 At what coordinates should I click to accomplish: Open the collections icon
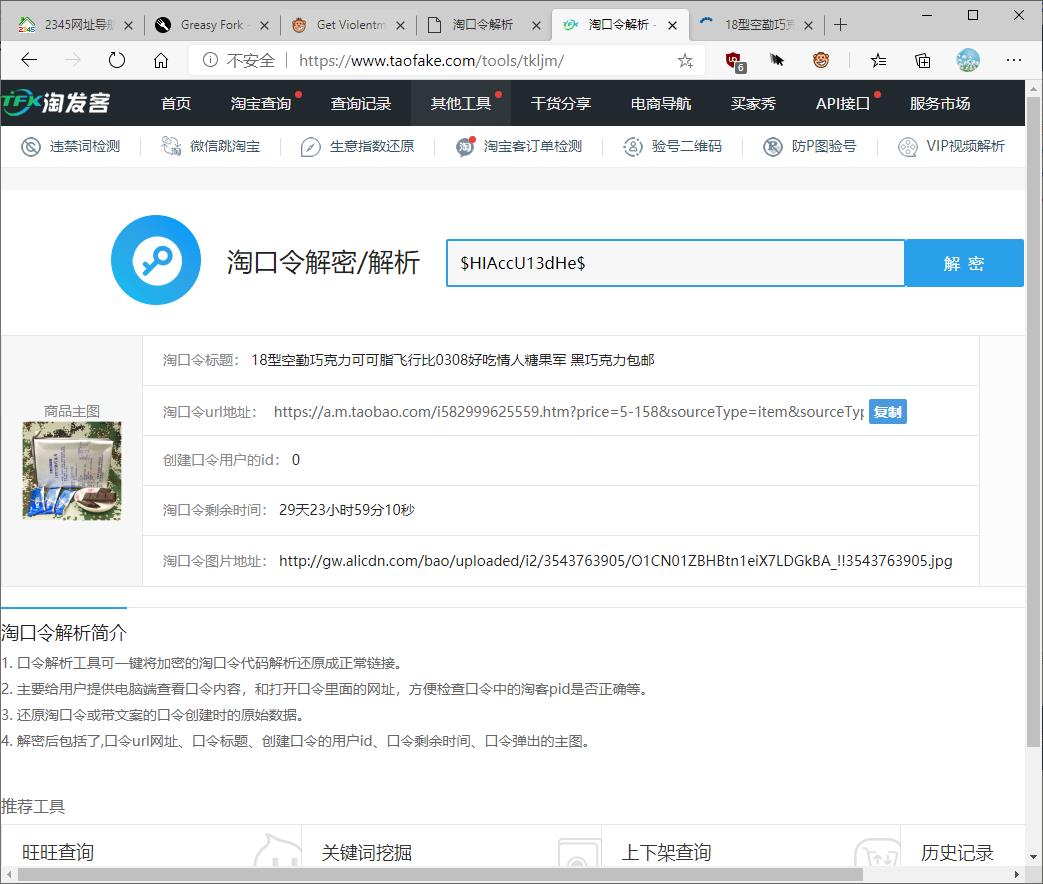point(923,61)
